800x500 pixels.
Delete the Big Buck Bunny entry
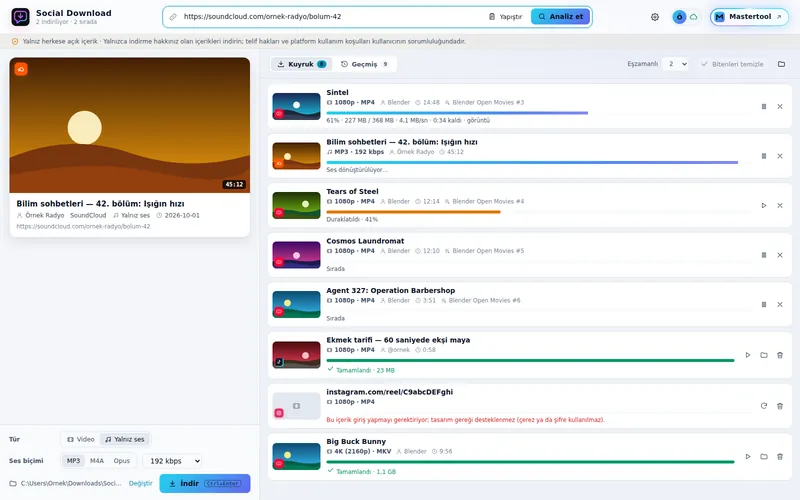(780, 457)
